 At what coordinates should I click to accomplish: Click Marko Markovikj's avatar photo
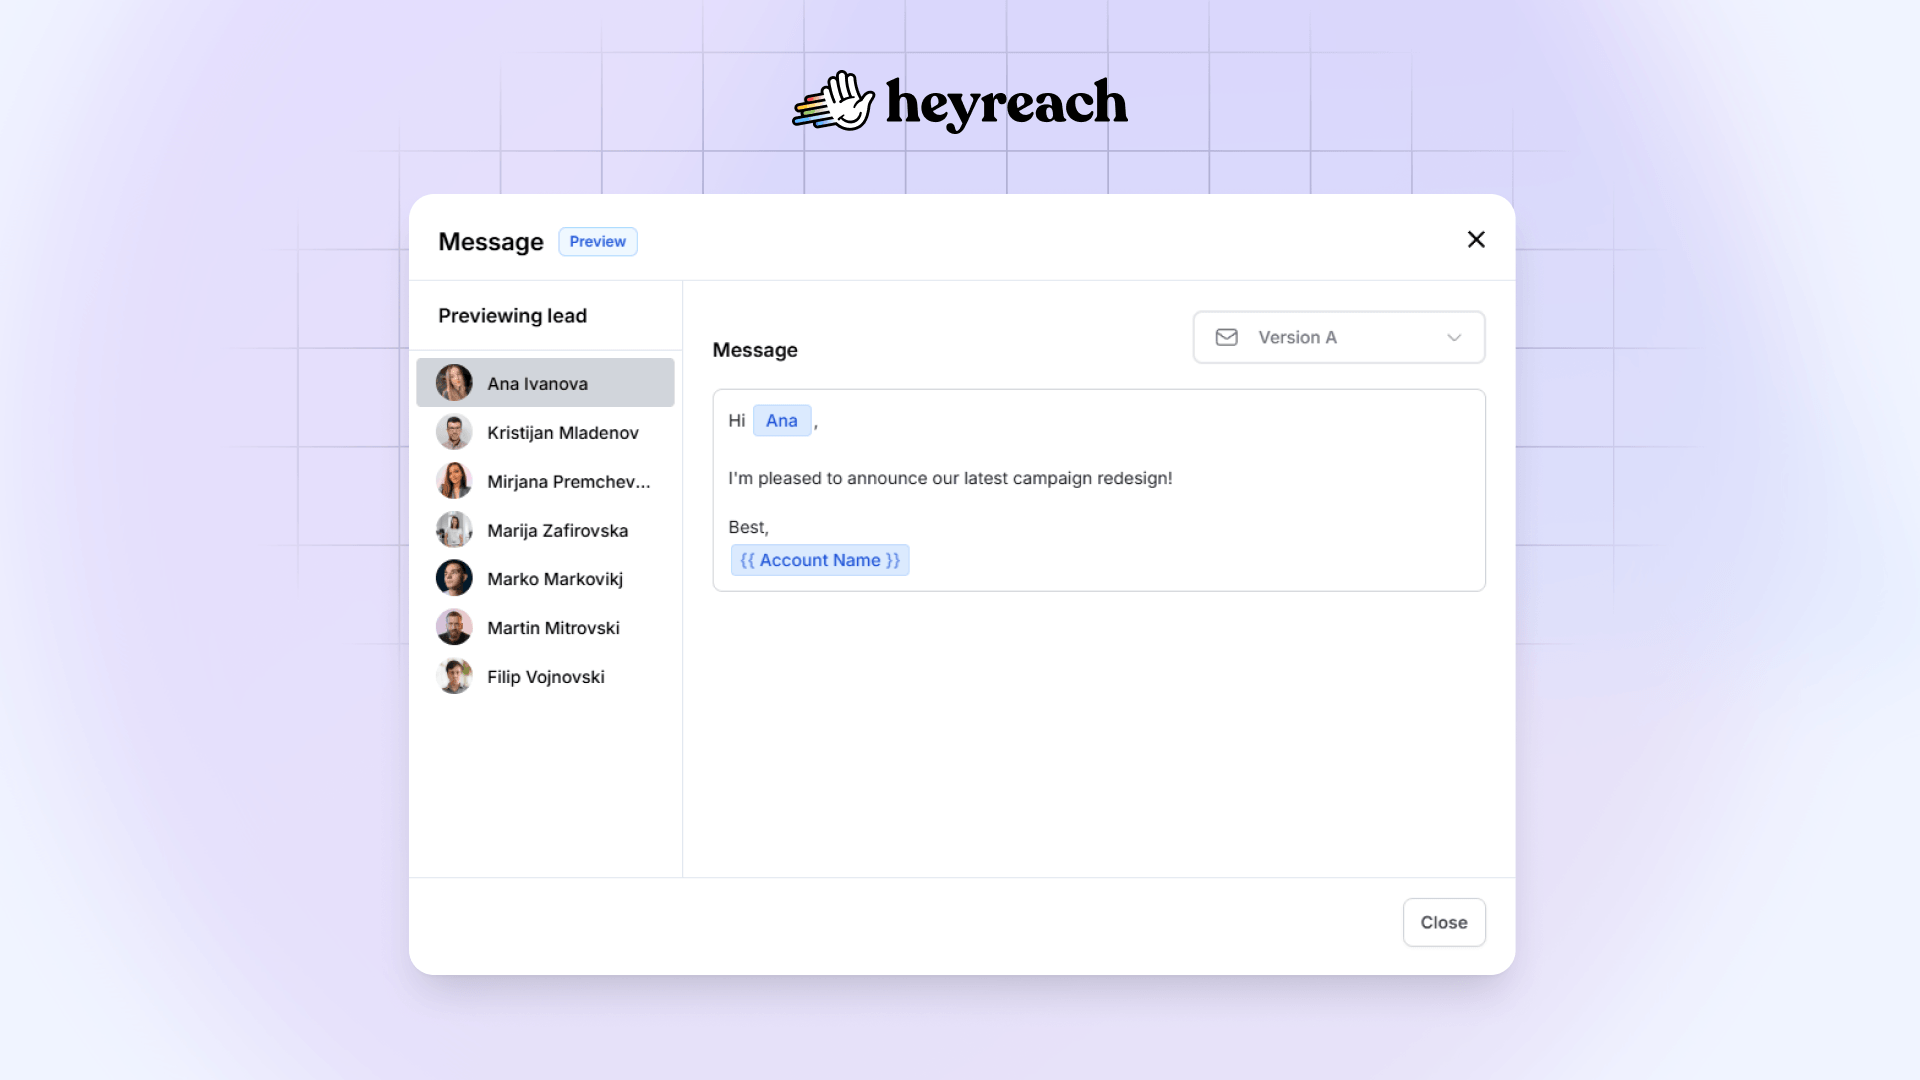click(x=454, y=579)
